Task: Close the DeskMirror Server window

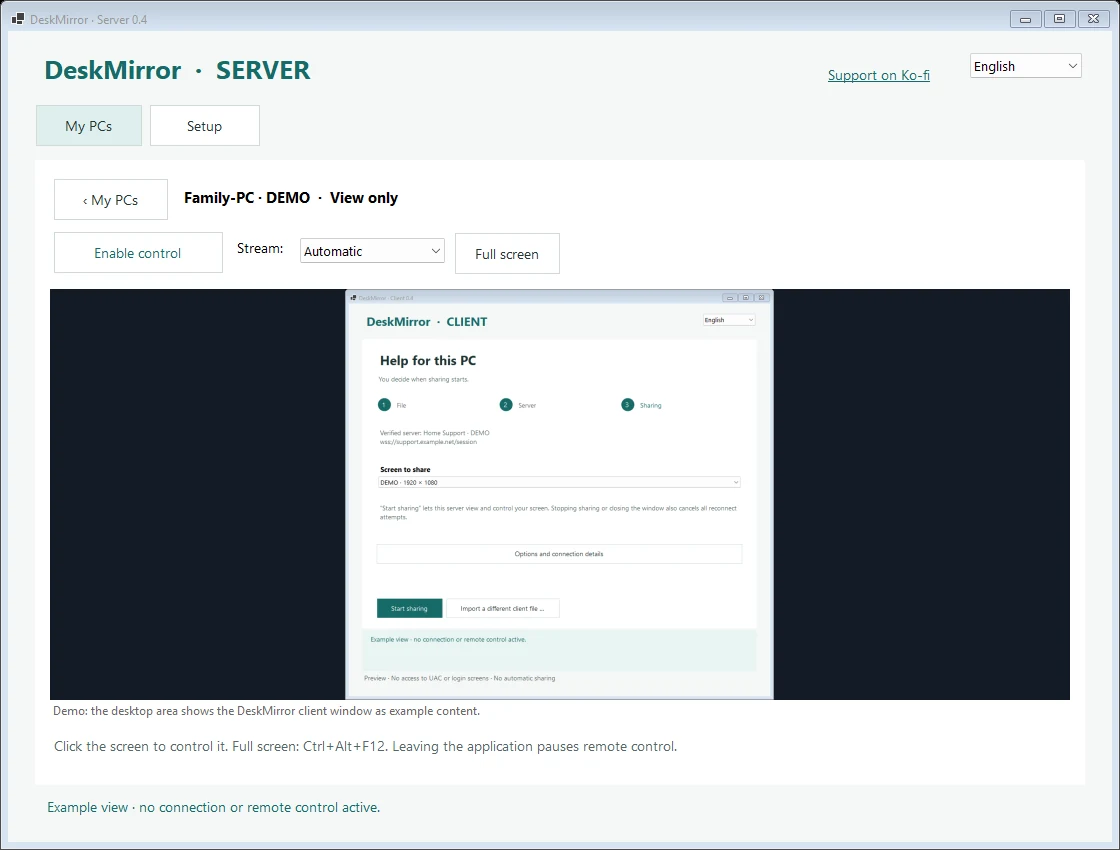Action: [x=1094, y=19]
